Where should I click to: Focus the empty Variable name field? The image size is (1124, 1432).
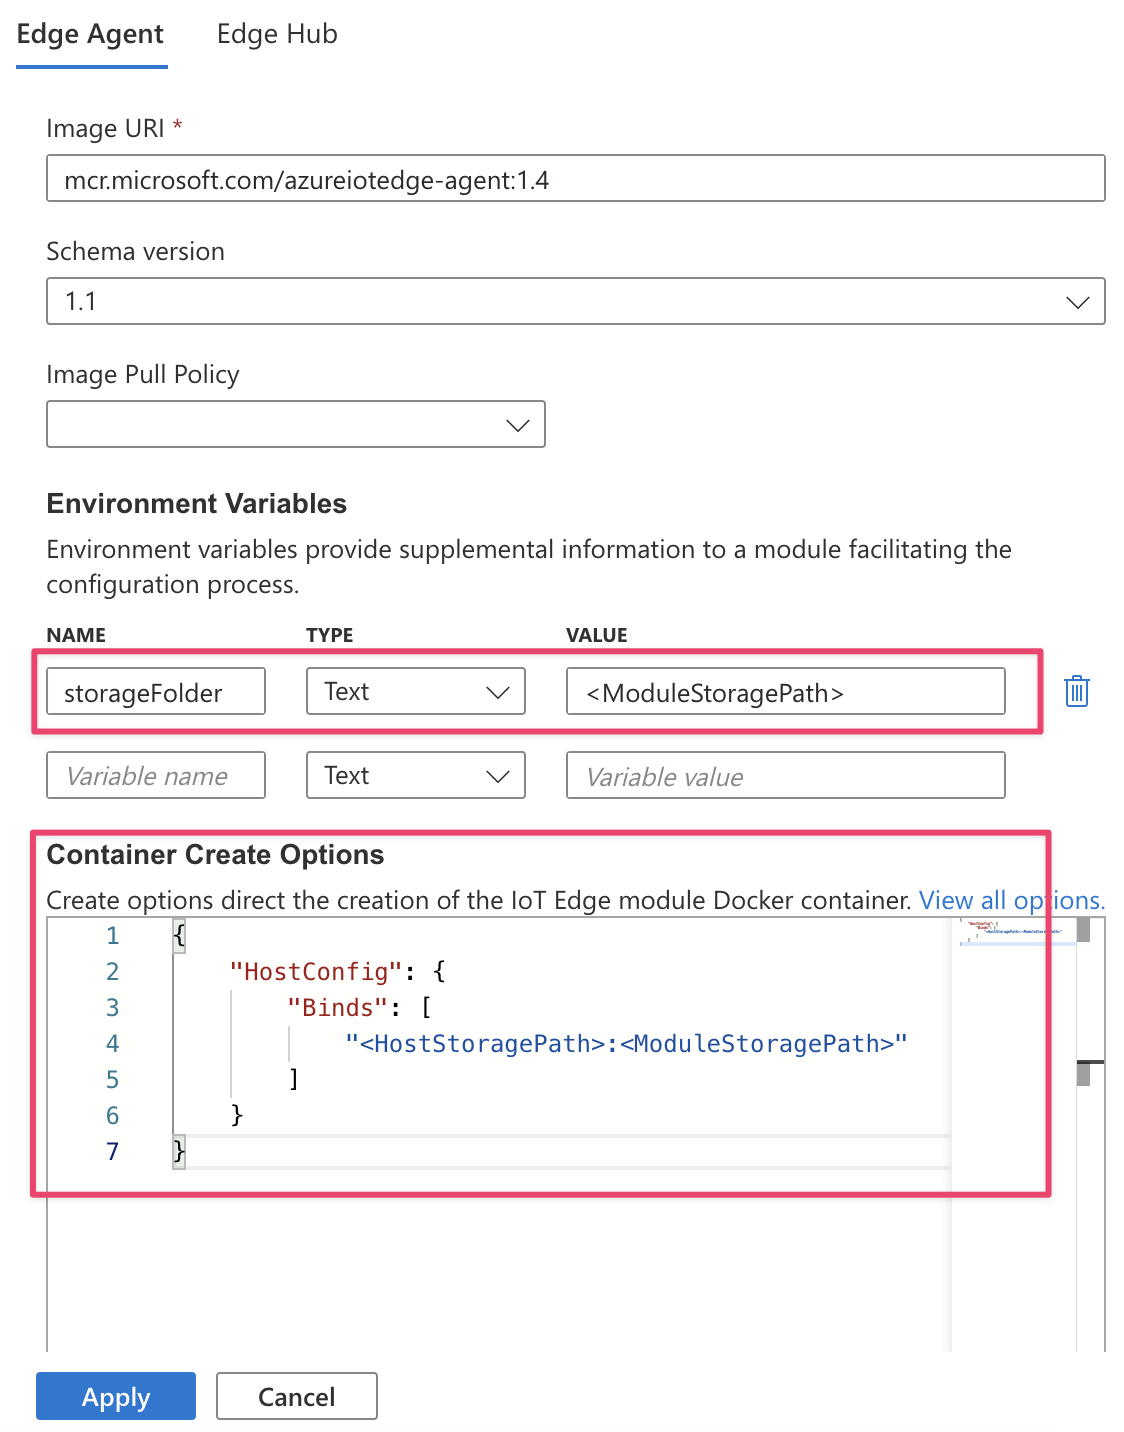pos(156,776)
